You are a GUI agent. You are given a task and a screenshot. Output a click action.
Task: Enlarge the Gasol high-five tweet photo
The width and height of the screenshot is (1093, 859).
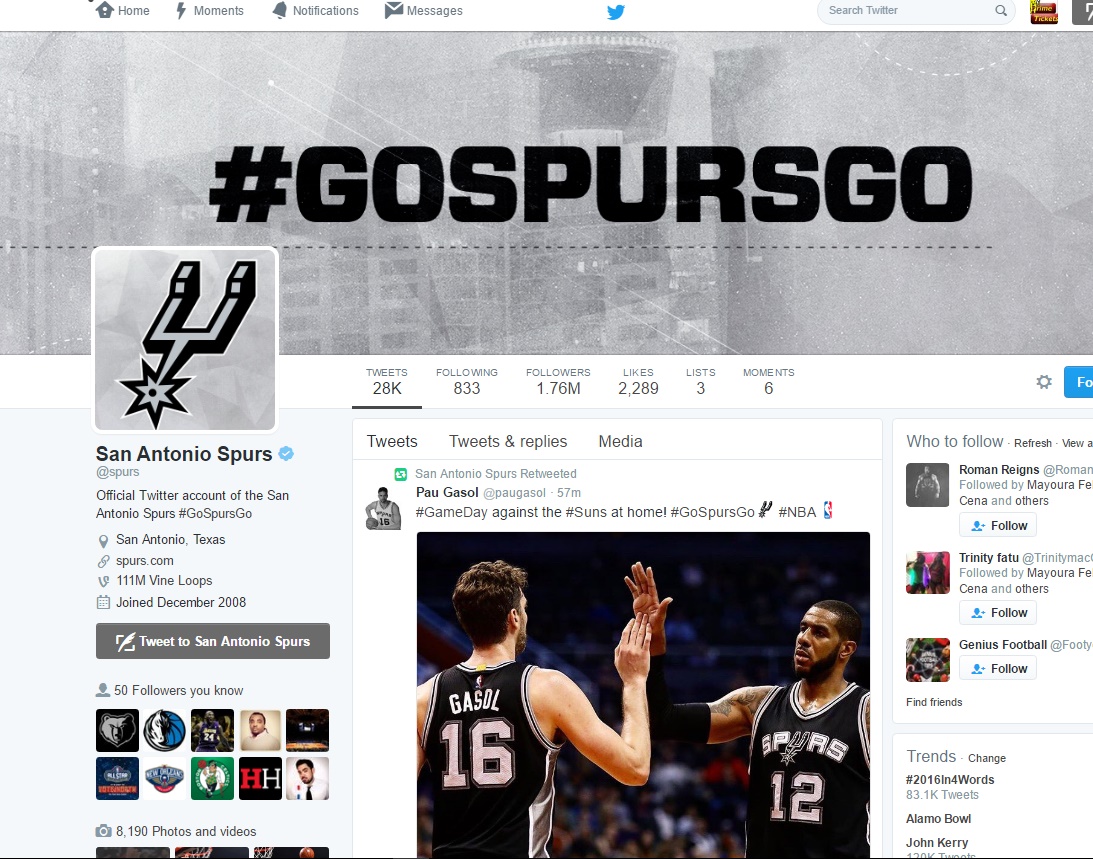click(643, 695)
